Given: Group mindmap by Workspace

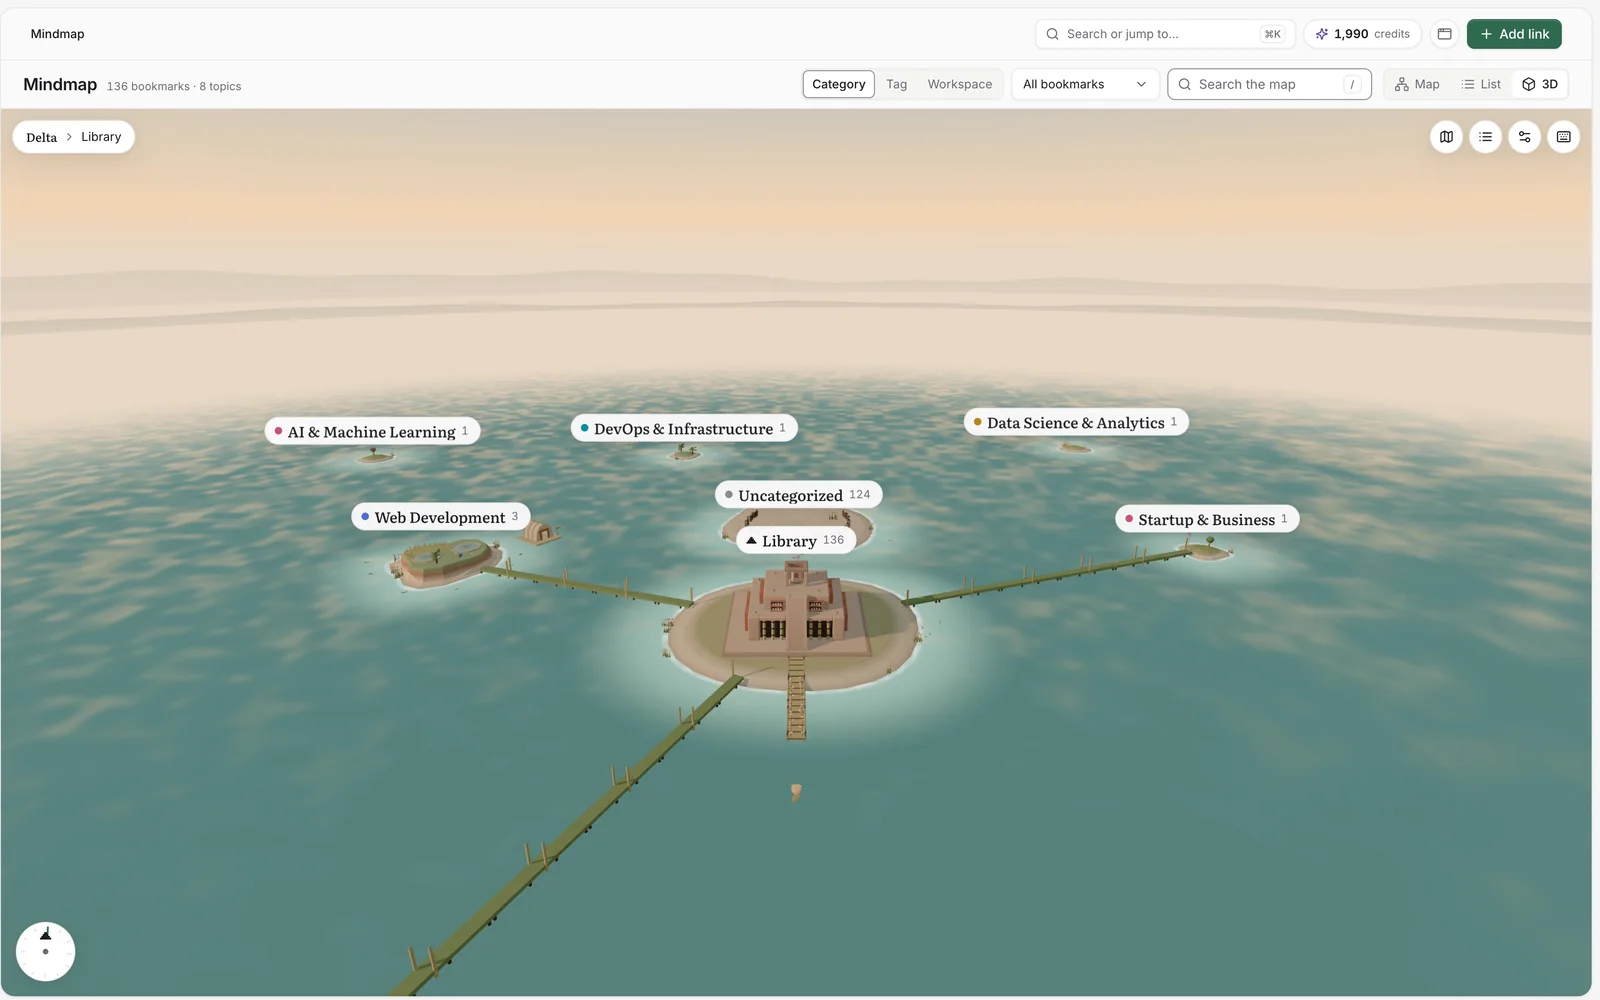Looking at the screenshot, I should click(x=959, y=84).
